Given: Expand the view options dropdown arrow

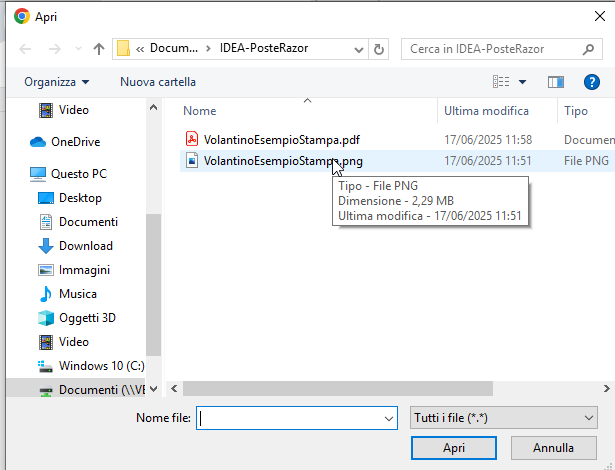Looking at the screenshot, I should pyautogui.click(x=522, y=81).
